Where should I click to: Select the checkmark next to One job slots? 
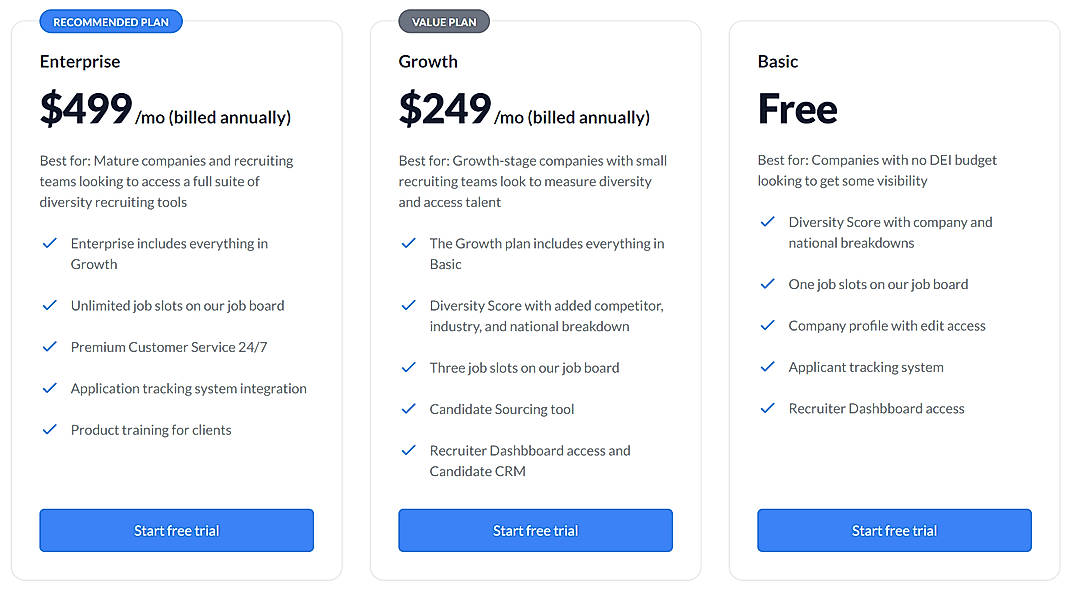[768, 284]
